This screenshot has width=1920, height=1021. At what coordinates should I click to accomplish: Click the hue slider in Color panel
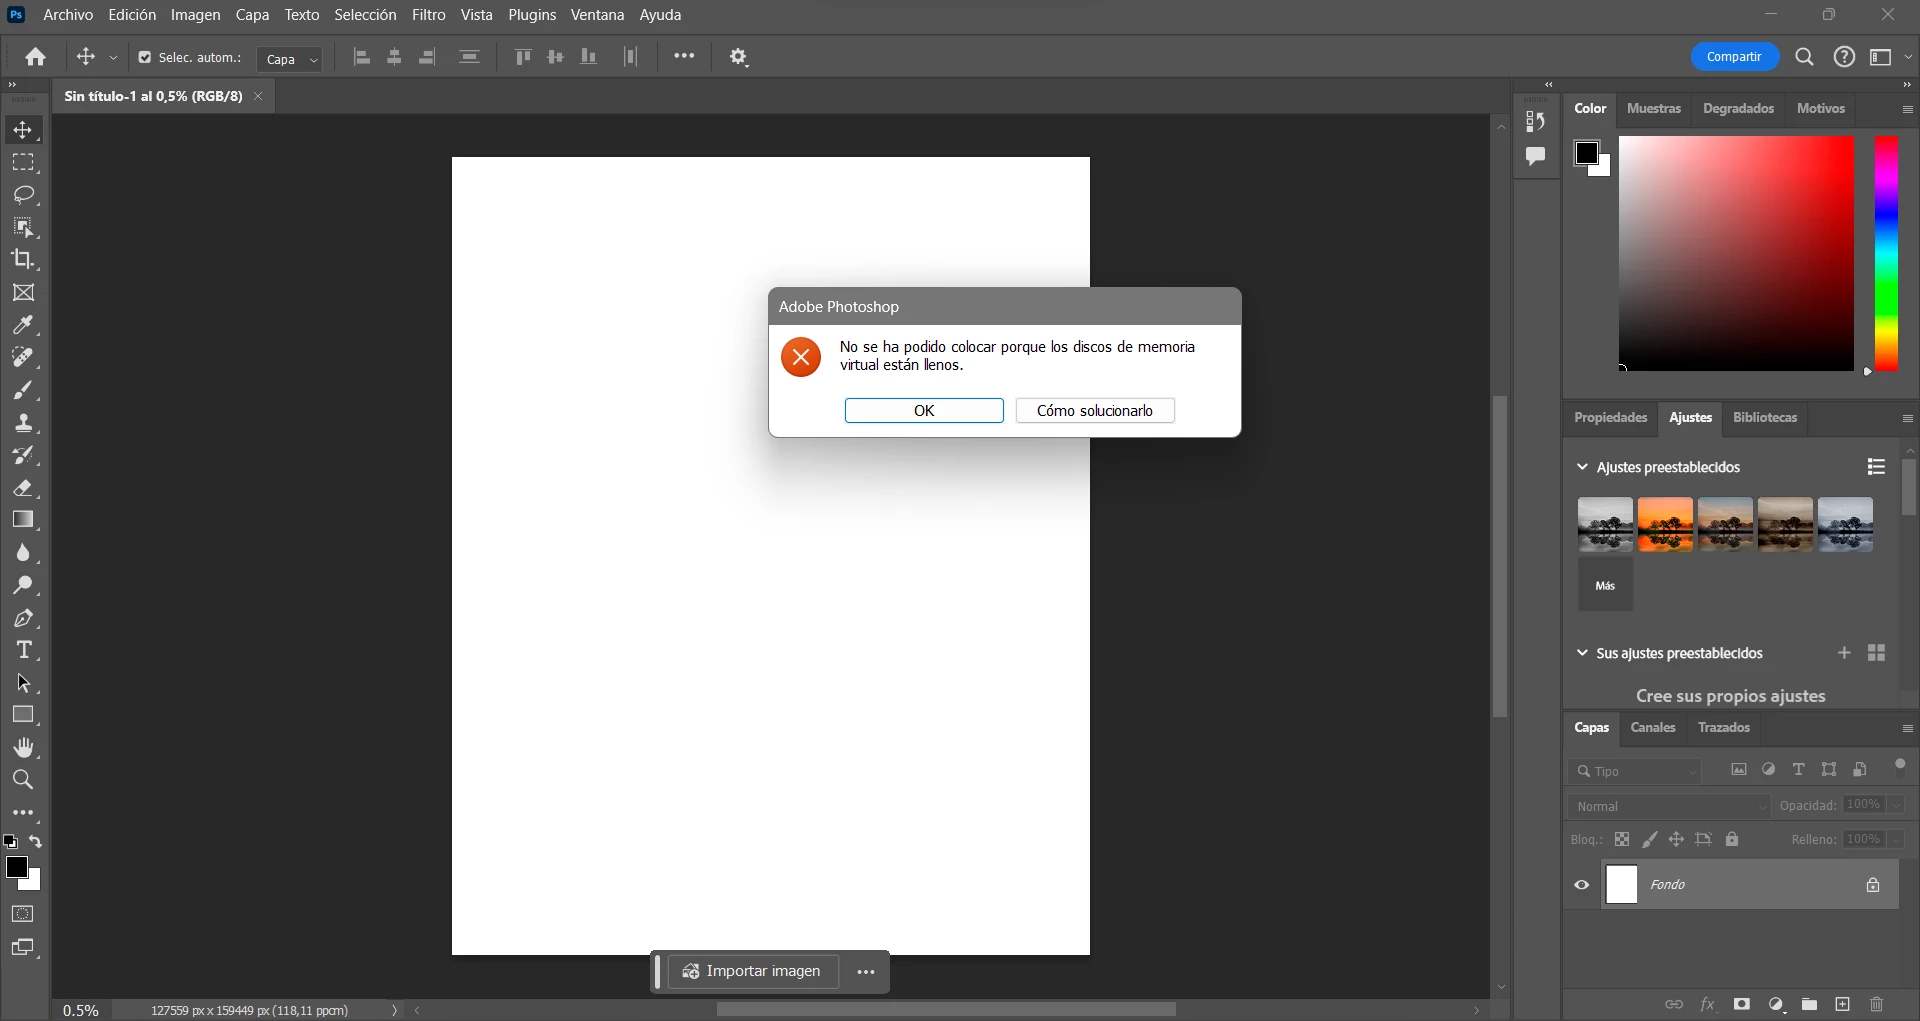[1886, 253]
